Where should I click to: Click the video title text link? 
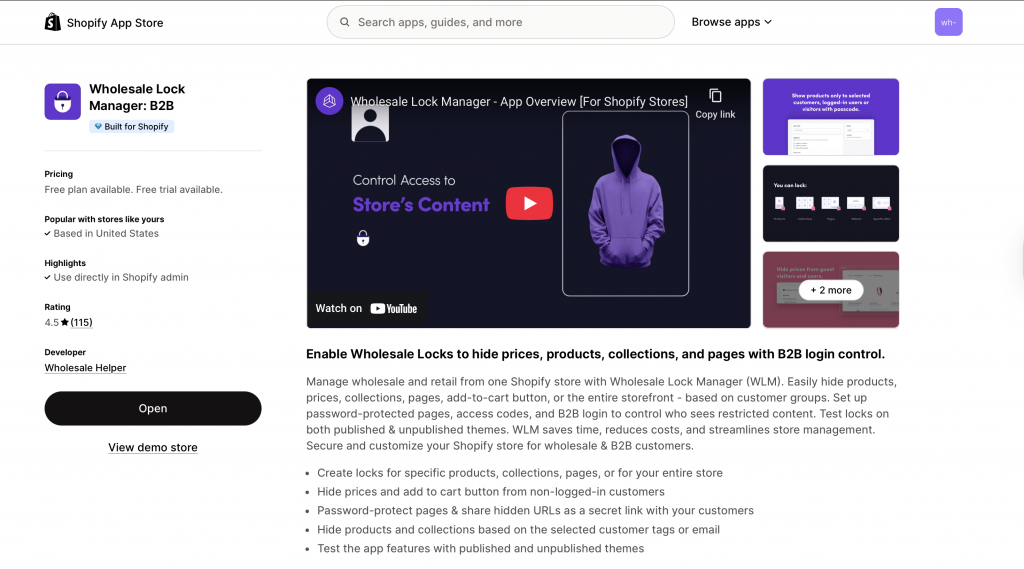(x=518, y=101)
